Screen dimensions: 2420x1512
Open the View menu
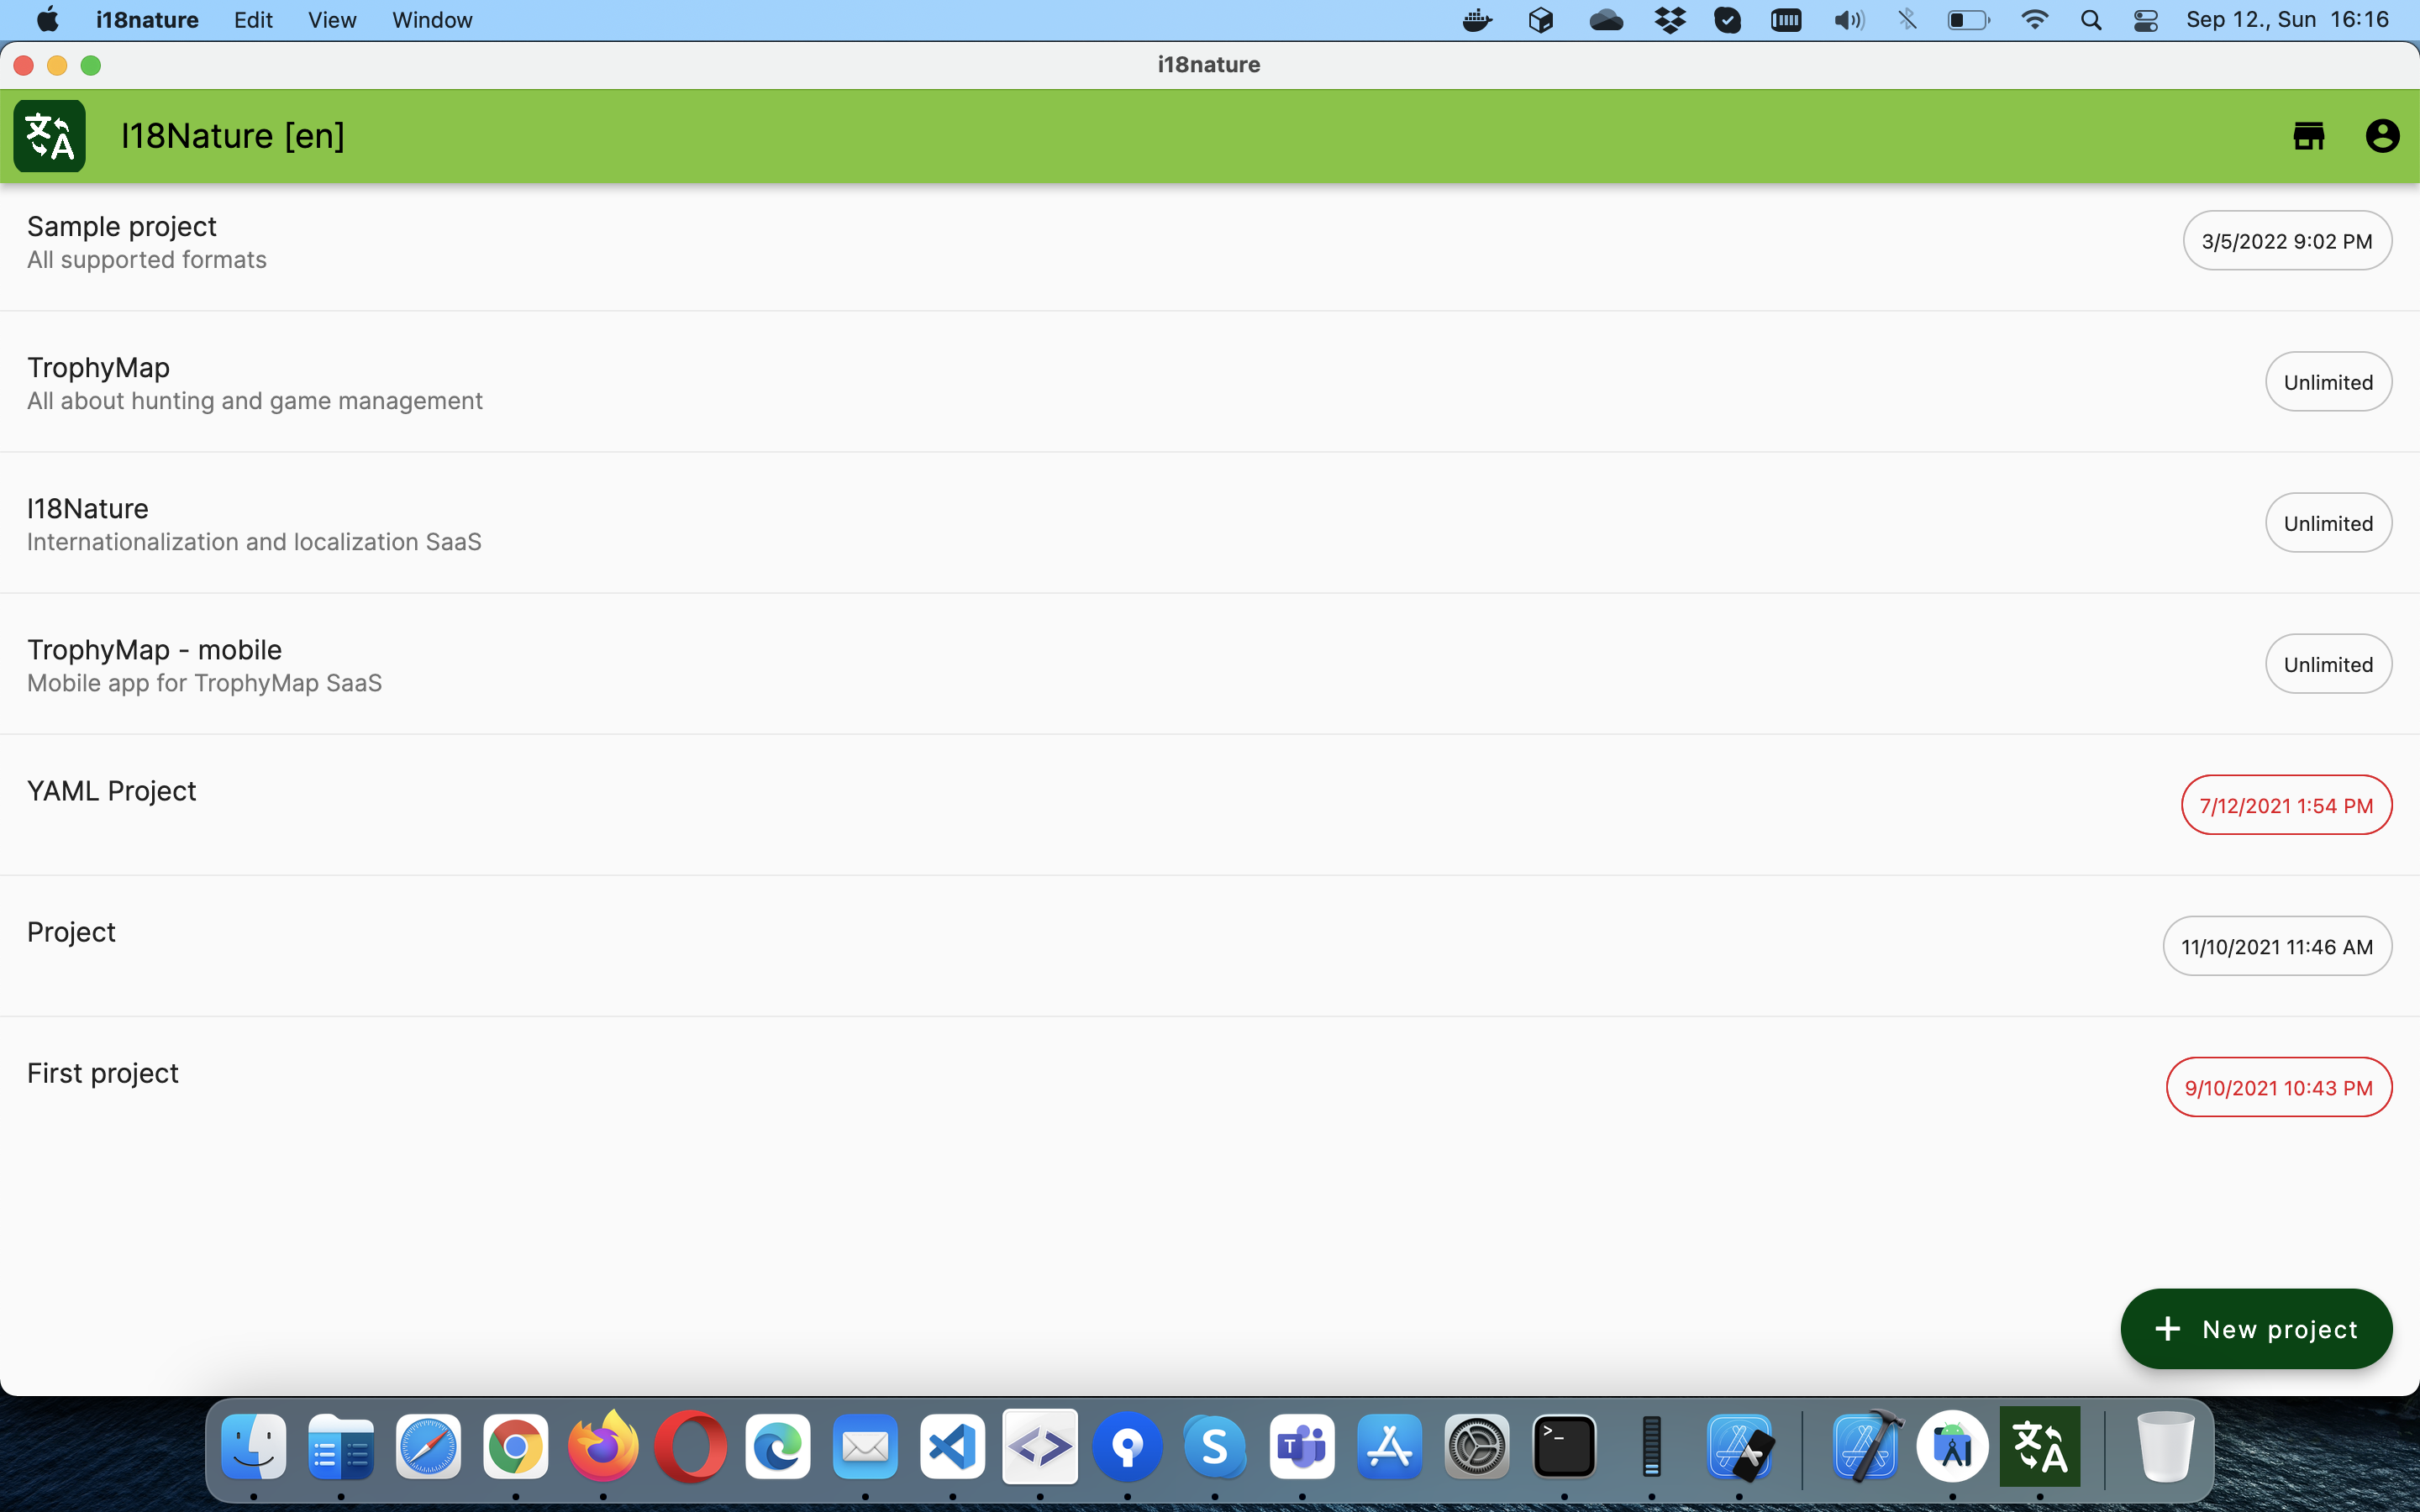[x=332, y=20]
